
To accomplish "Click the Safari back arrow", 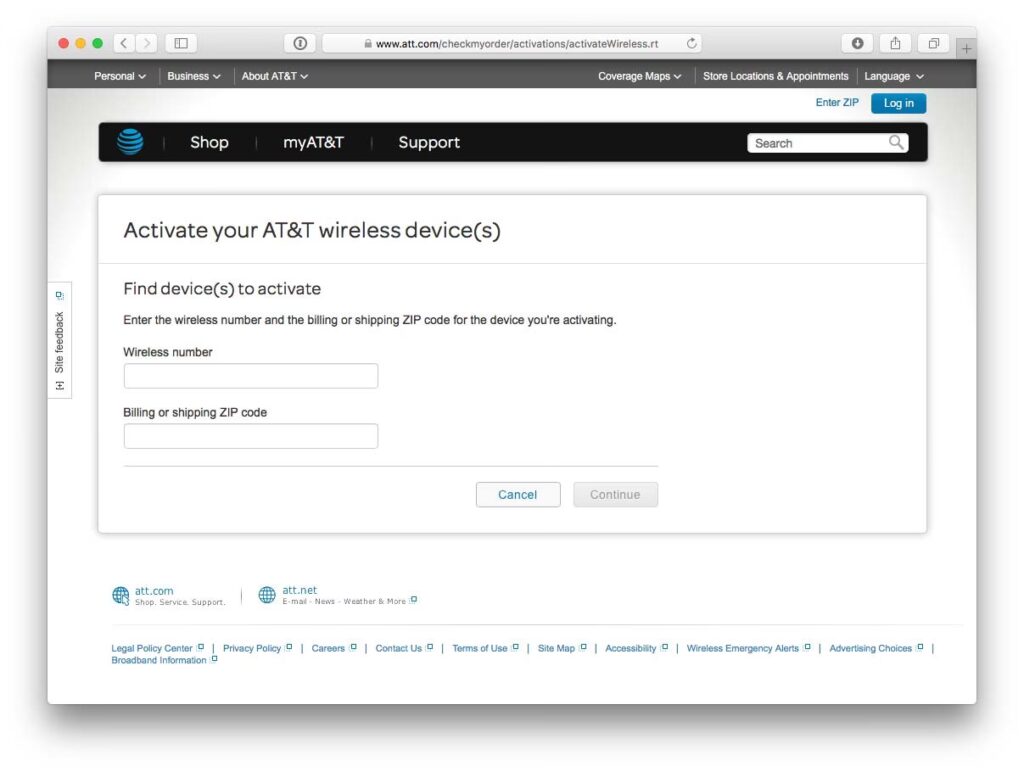I will pyautogui.click(x=125, y=43).
